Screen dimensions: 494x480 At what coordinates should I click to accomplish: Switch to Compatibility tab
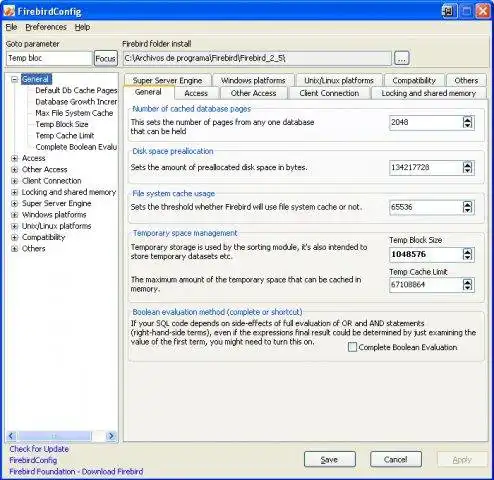tap(414, 80)
